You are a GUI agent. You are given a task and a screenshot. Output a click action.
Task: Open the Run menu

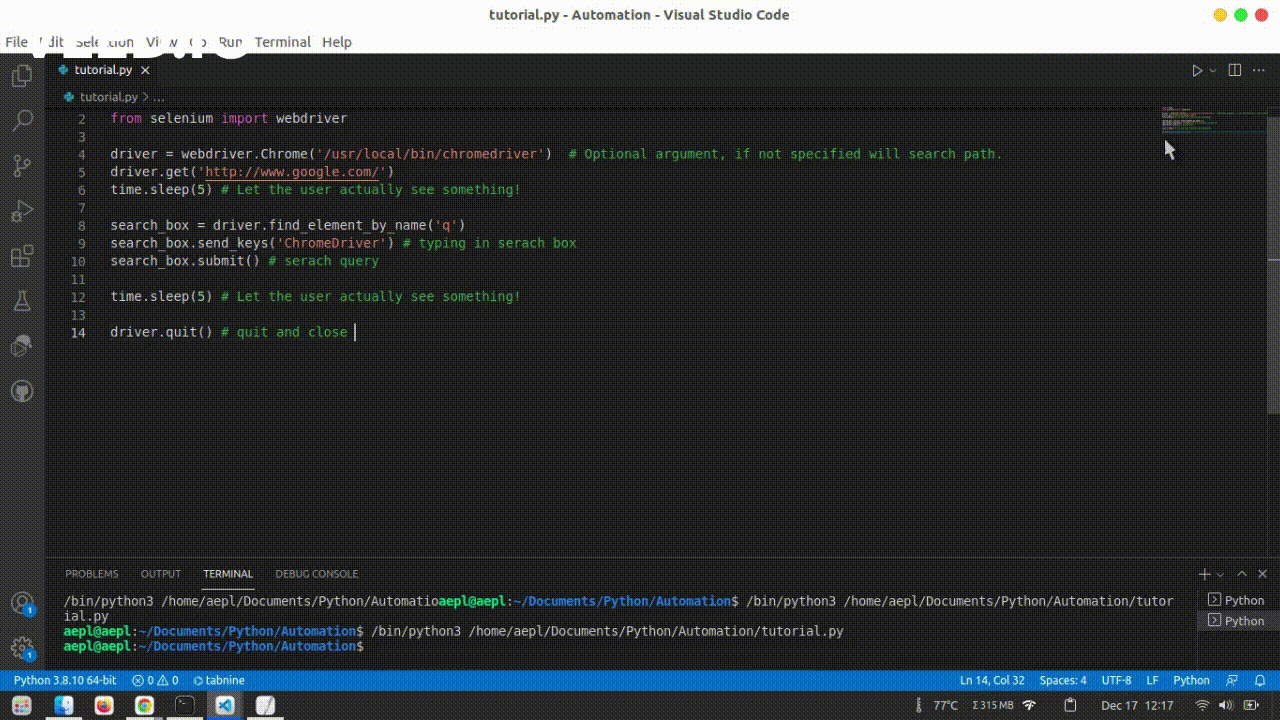(x=231, y=42)
